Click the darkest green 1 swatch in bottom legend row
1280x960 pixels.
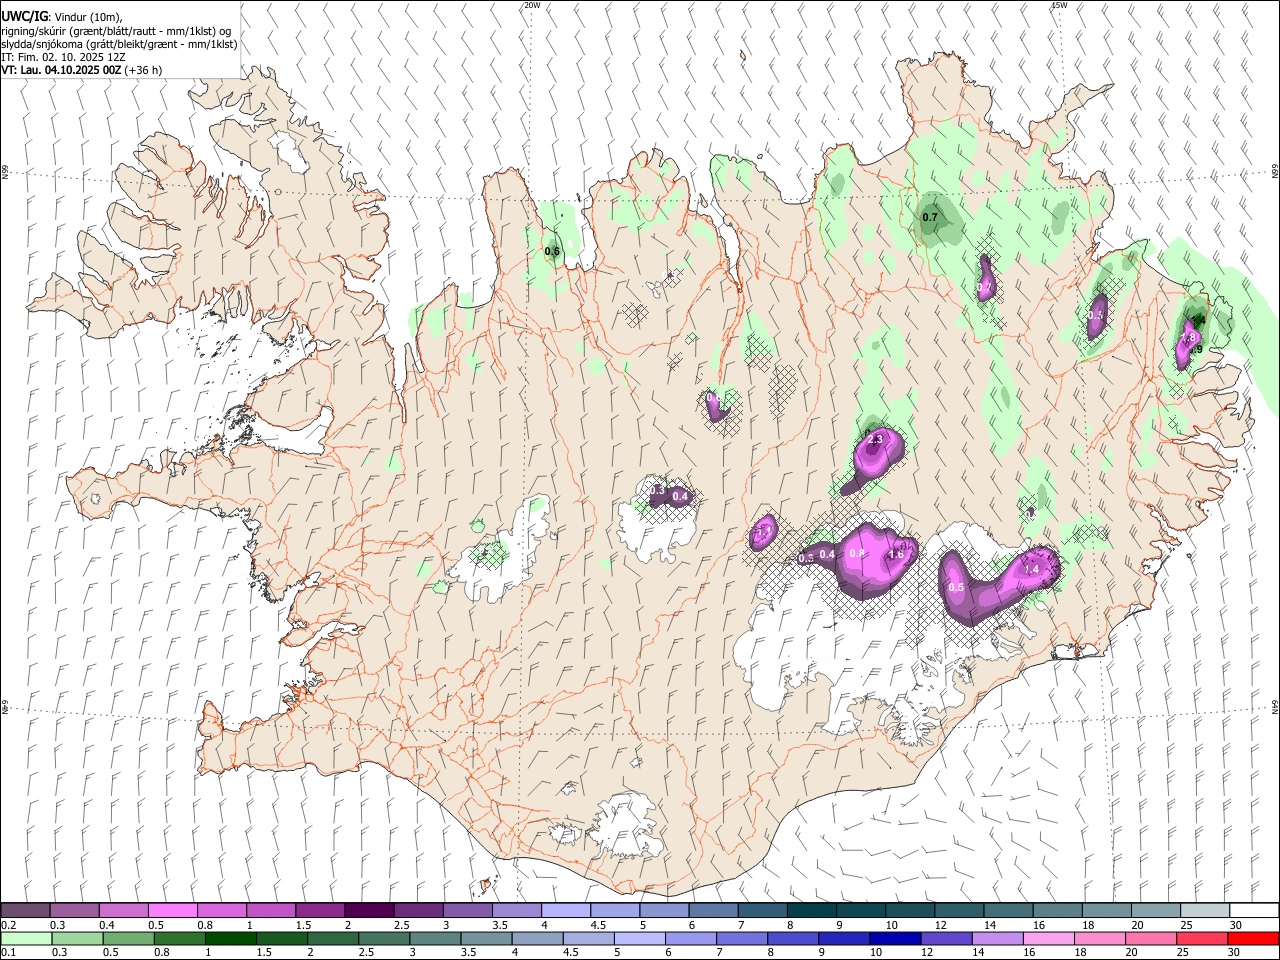click(230, 938)
